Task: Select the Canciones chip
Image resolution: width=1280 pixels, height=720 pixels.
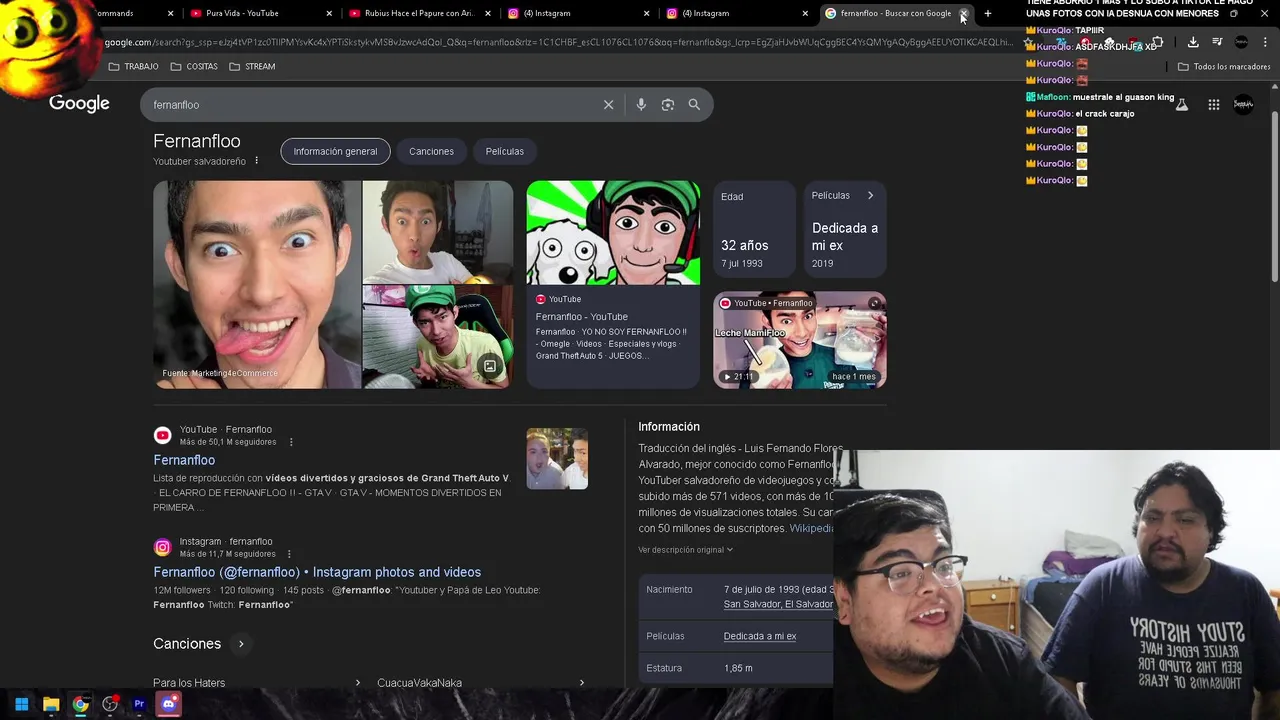Action: click(431, 151)
